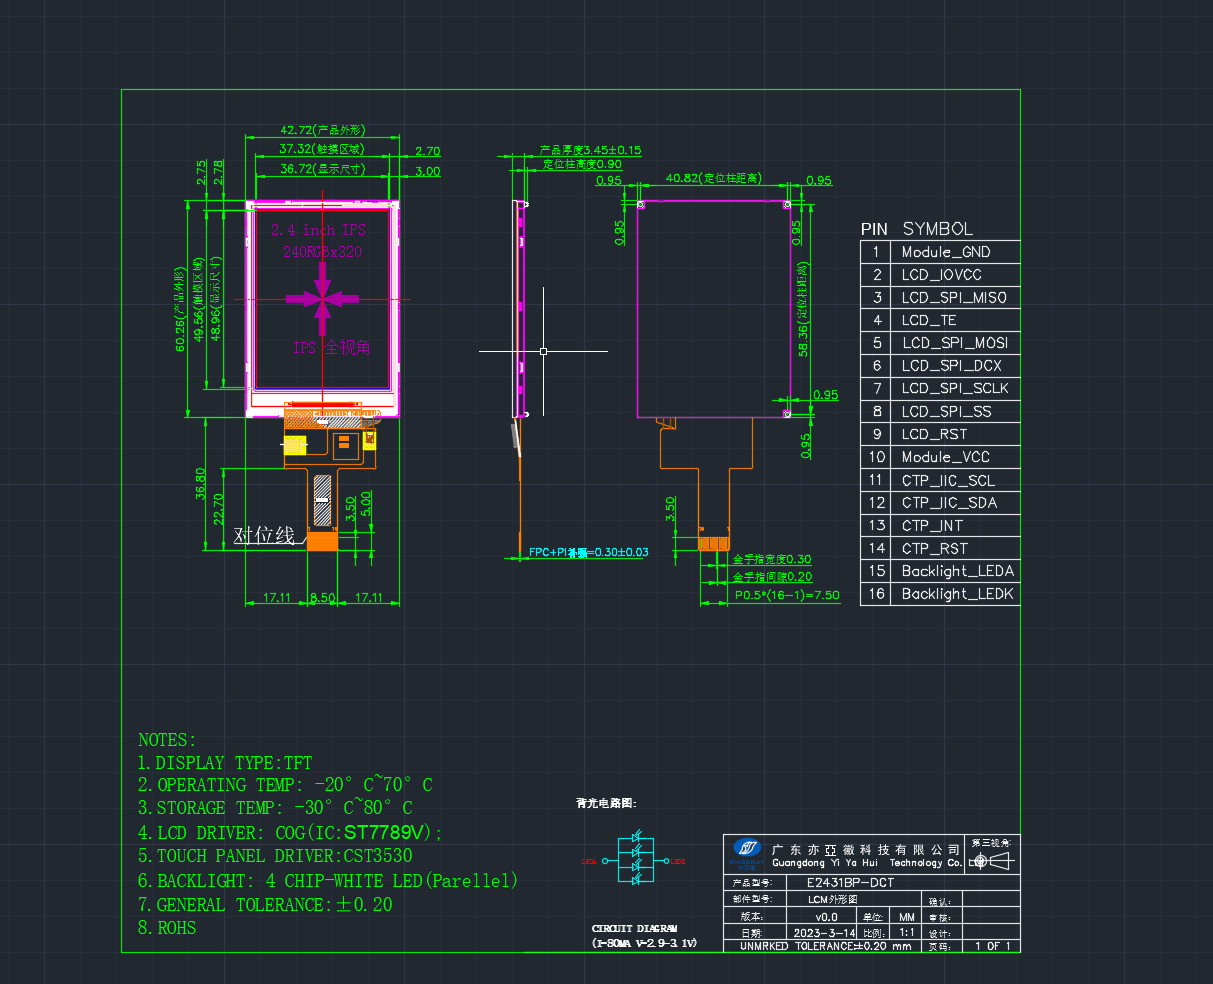Select the 'CIRCUIT DIAGRAM' caption text
The width and height of the screenshot is (1213, 984).
(x=634, y=929)
